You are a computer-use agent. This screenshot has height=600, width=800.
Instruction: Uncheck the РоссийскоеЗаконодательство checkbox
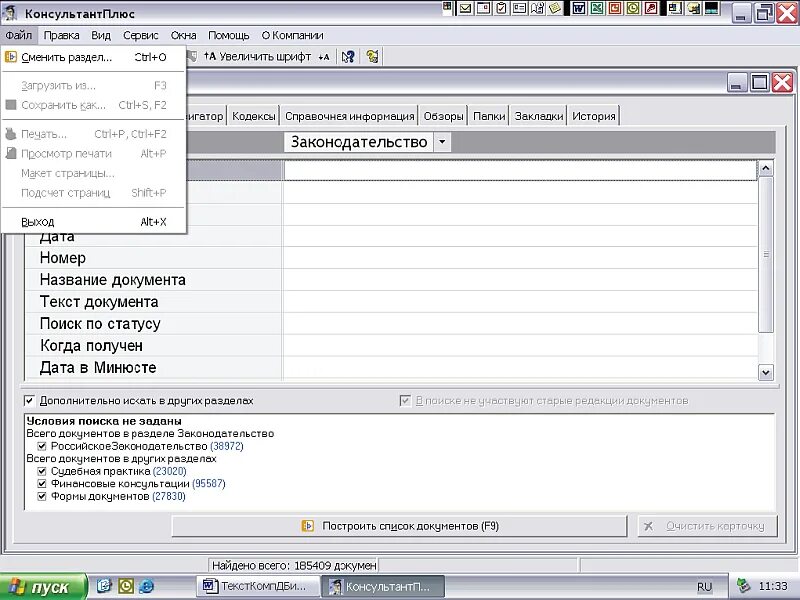click(x=42, y=446)
